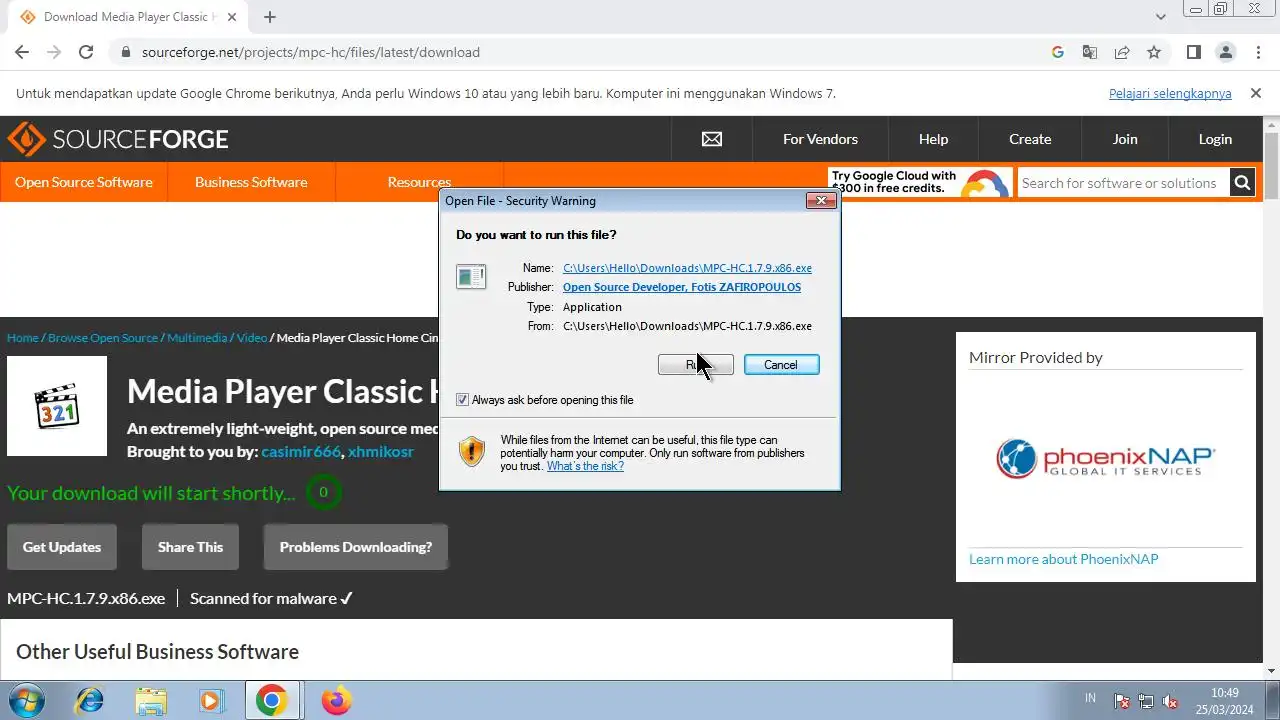Click the page scrollbar down arrow

click(x=1272, y=671)
